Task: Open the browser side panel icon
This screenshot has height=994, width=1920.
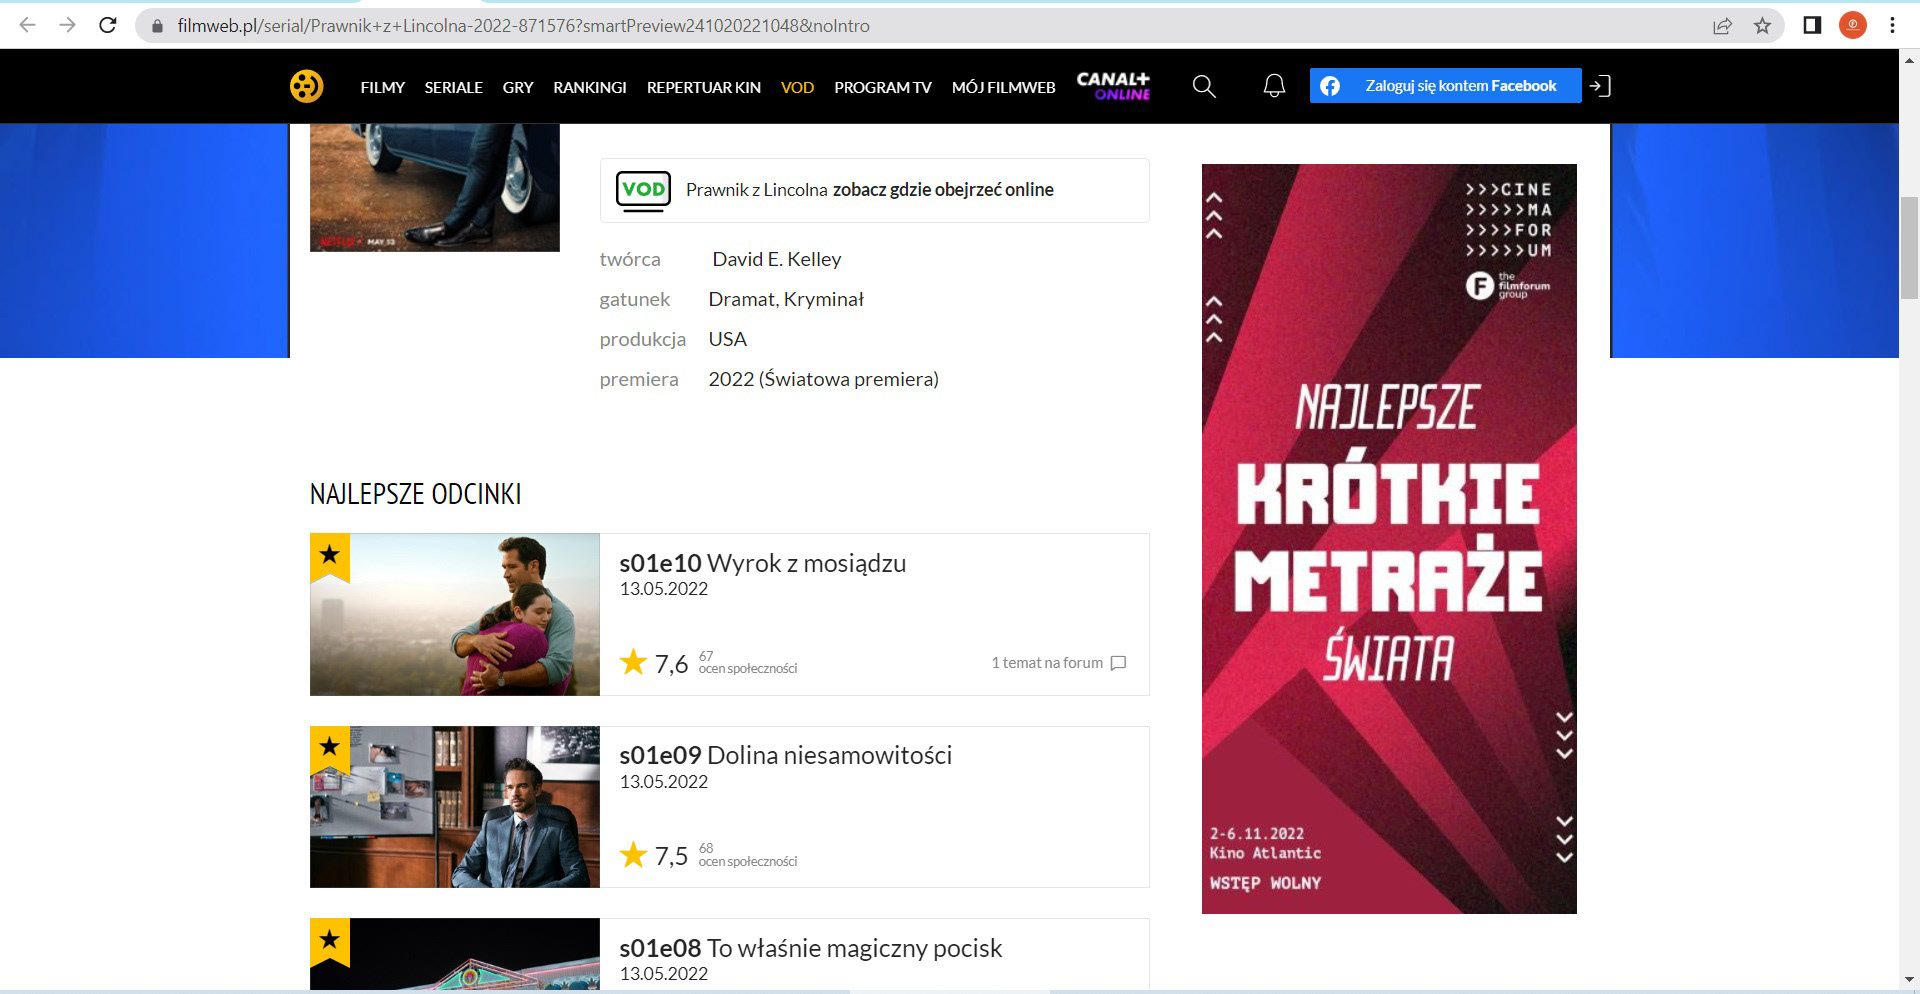Action: coord(1812,26)
